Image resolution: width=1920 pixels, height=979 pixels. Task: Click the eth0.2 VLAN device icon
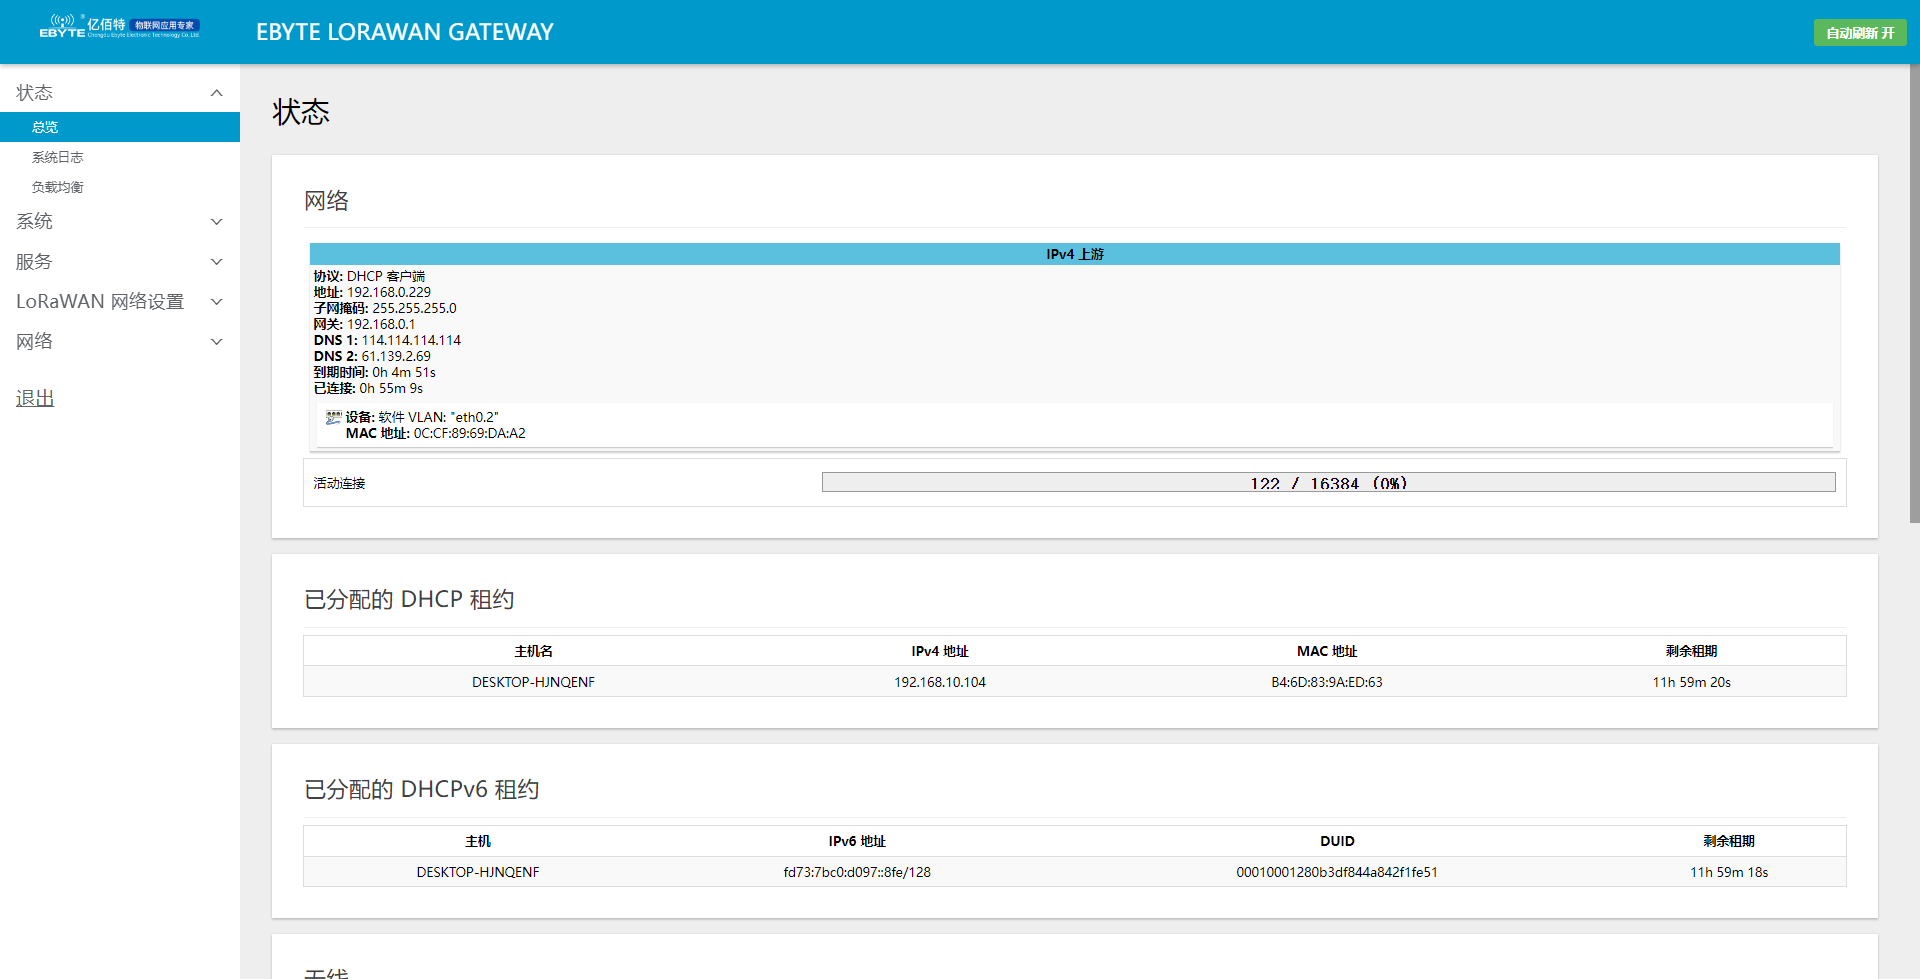tap(333, 417)
